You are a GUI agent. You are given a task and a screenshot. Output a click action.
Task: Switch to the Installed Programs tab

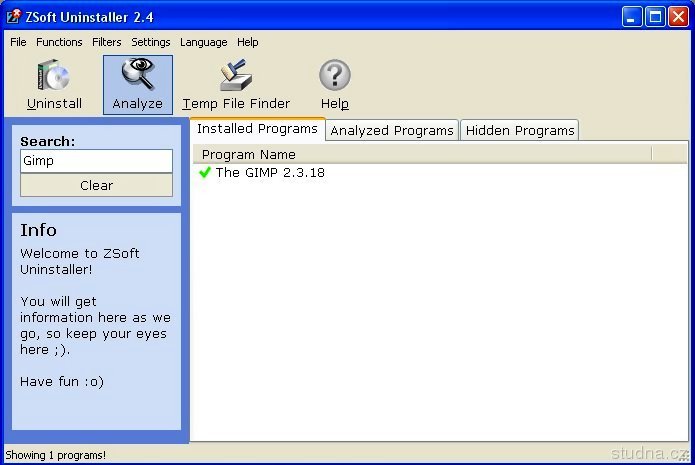(258, 129)
